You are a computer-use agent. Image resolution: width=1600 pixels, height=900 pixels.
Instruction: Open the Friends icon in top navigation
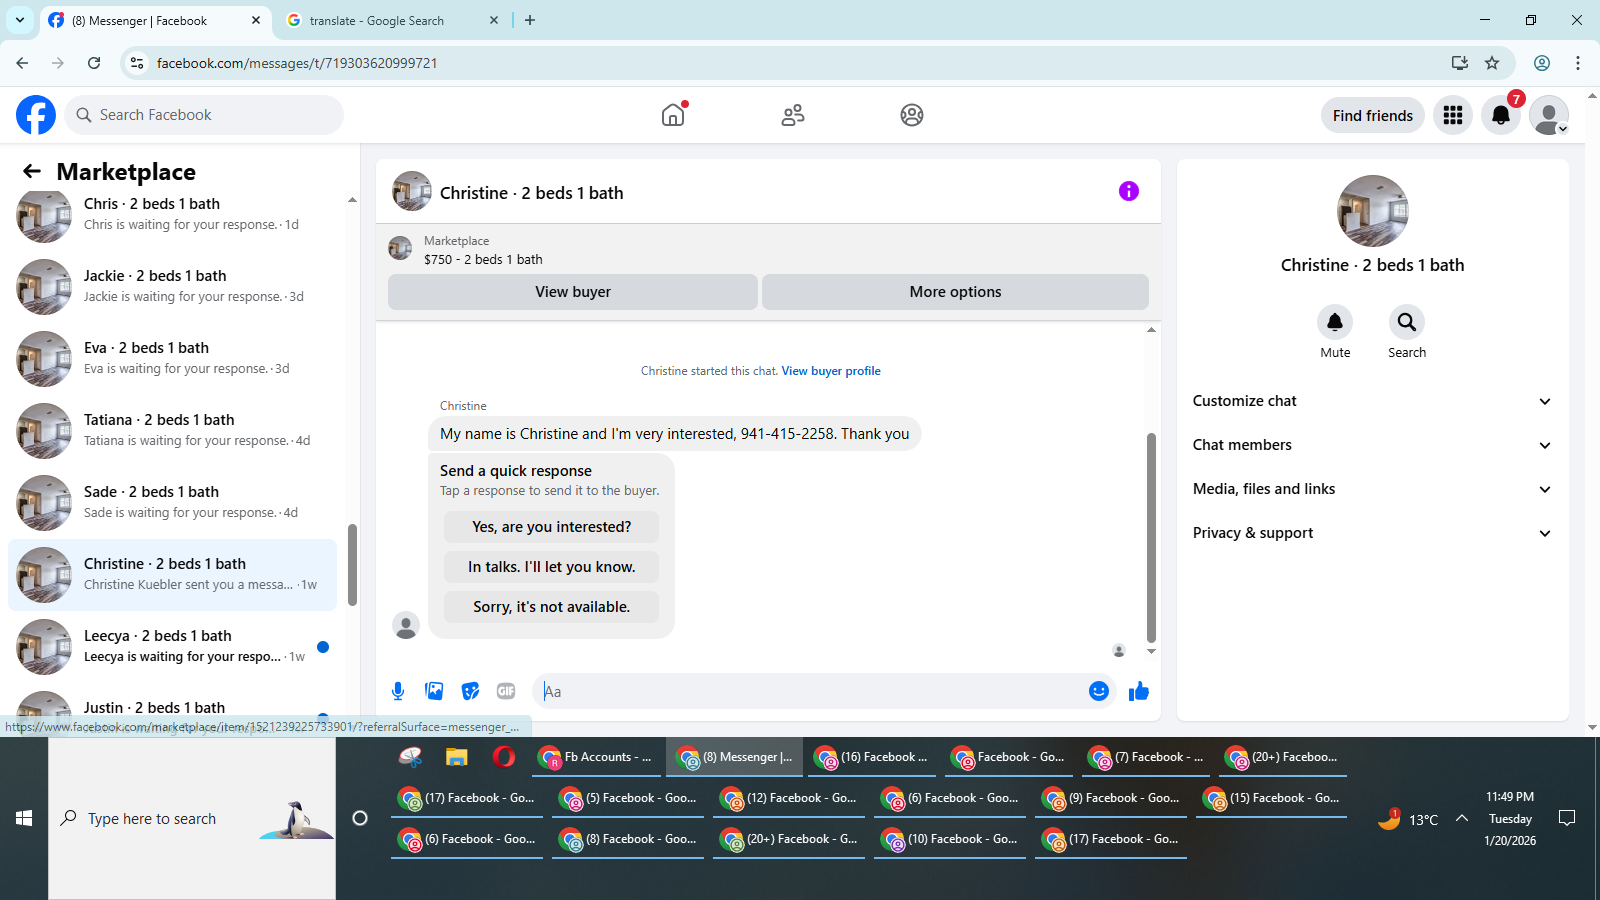793,115
